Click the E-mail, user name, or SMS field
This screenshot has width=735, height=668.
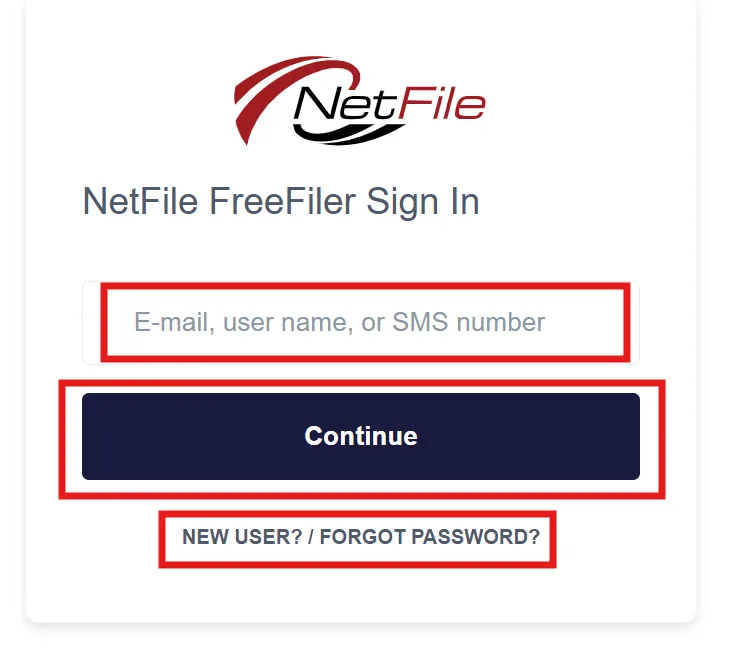pos(360,323)
